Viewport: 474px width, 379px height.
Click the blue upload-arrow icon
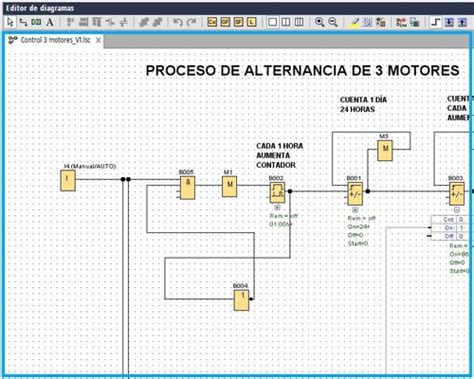click(x=463, y=22)
